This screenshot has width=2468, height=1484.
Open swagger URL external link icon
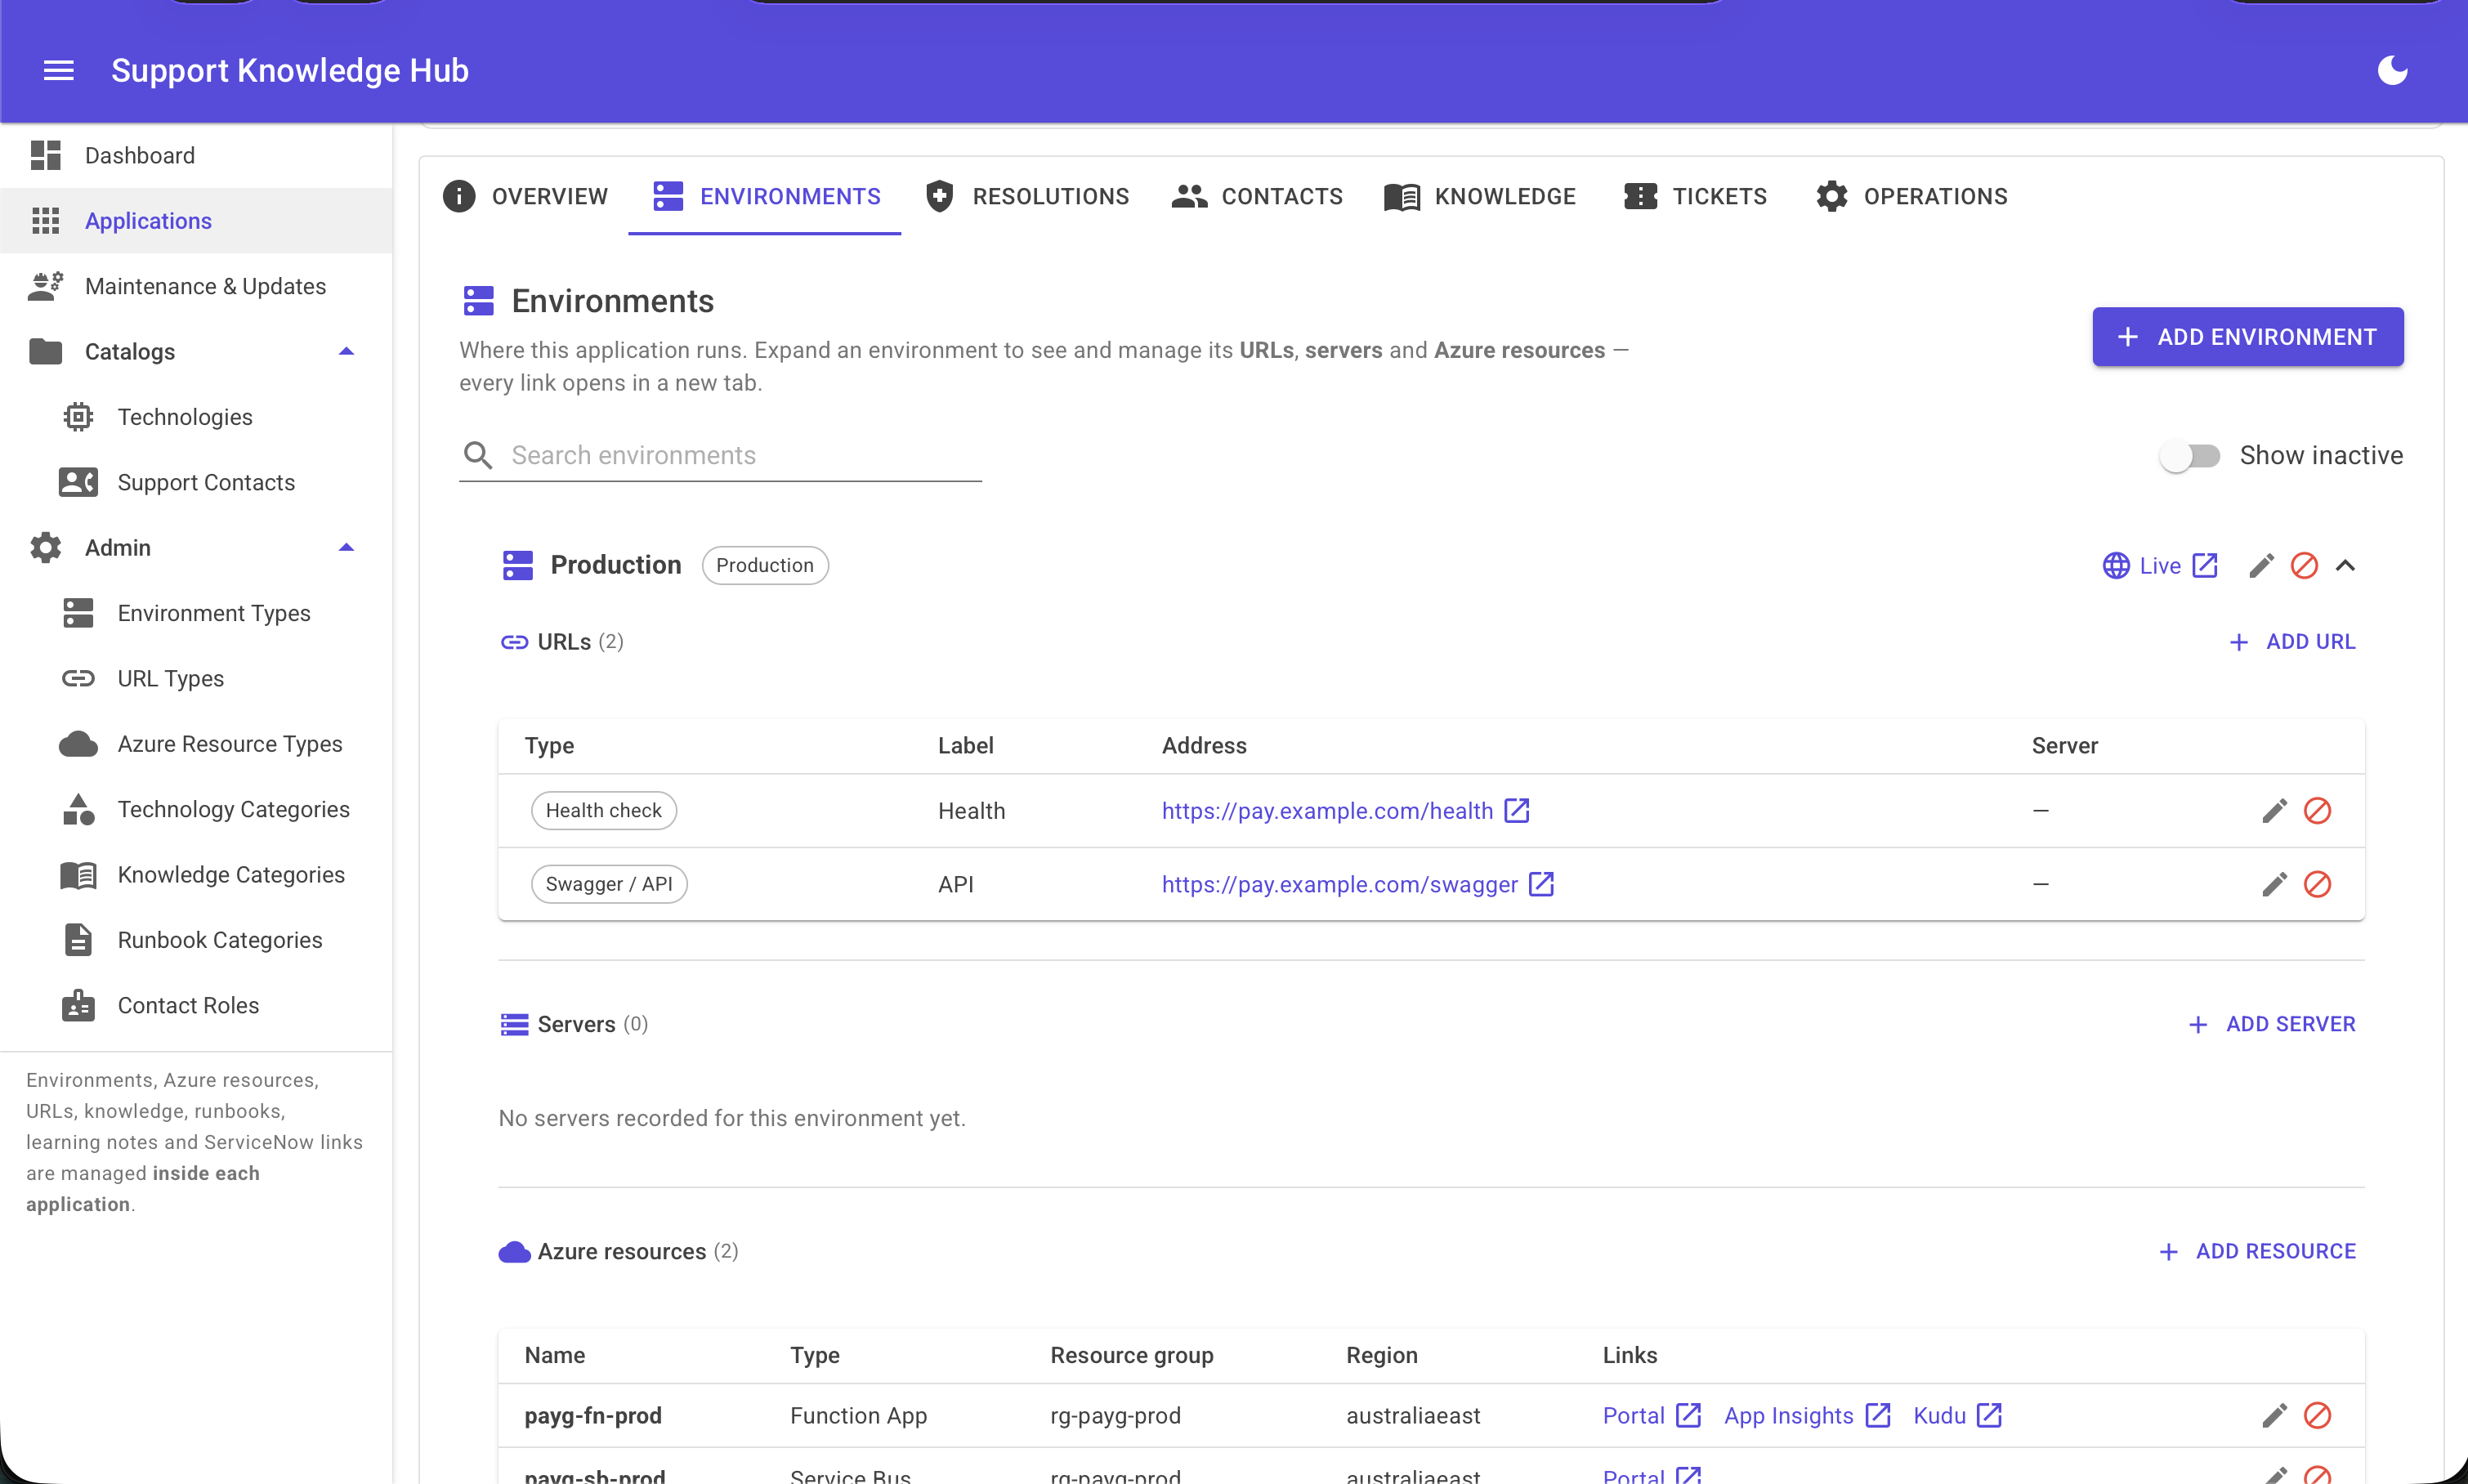[x=1541, y=884]
